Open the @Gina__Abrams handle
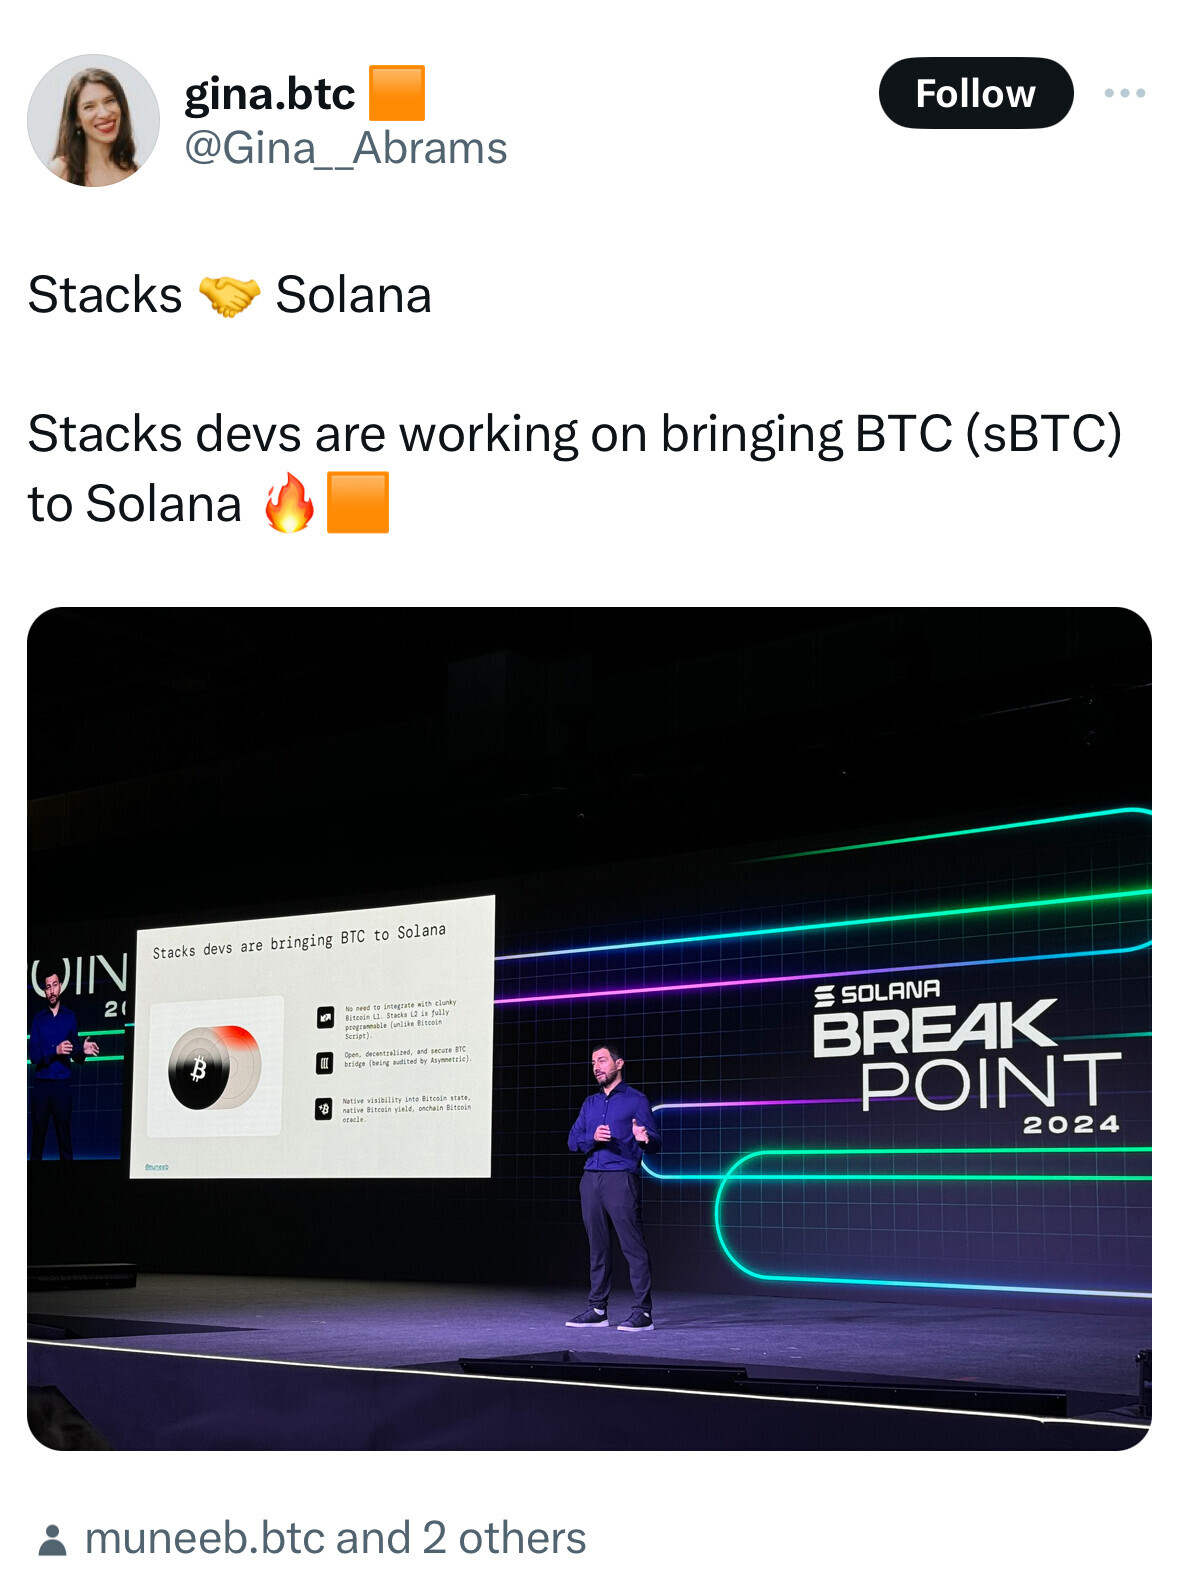This screenshot has width=1179, height=1592. pos(346,148)
